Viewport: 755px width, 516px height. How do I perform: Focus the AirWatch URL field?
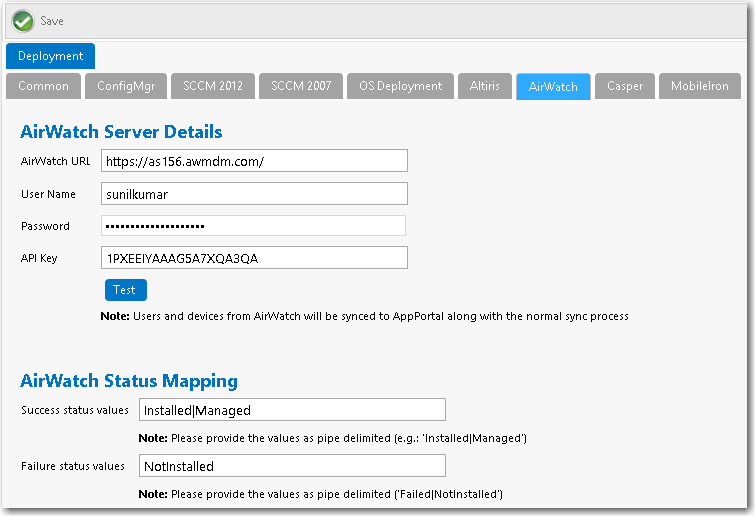254,161
